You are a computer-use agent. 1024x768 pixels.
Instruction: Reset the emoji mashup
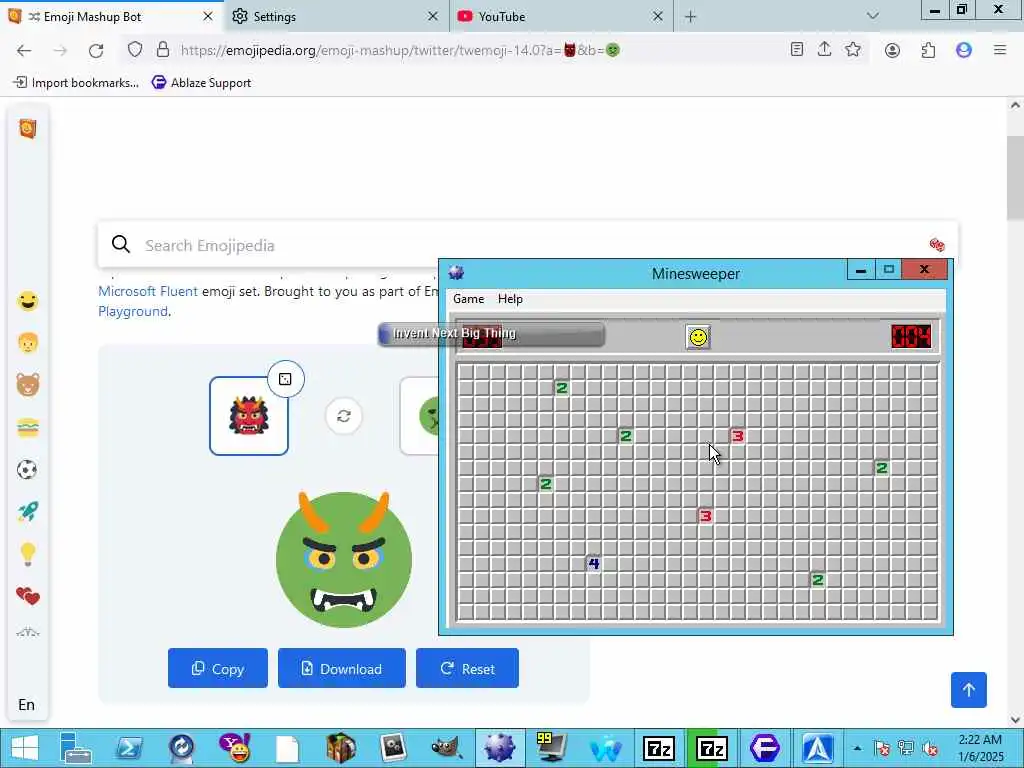[467, 668]
